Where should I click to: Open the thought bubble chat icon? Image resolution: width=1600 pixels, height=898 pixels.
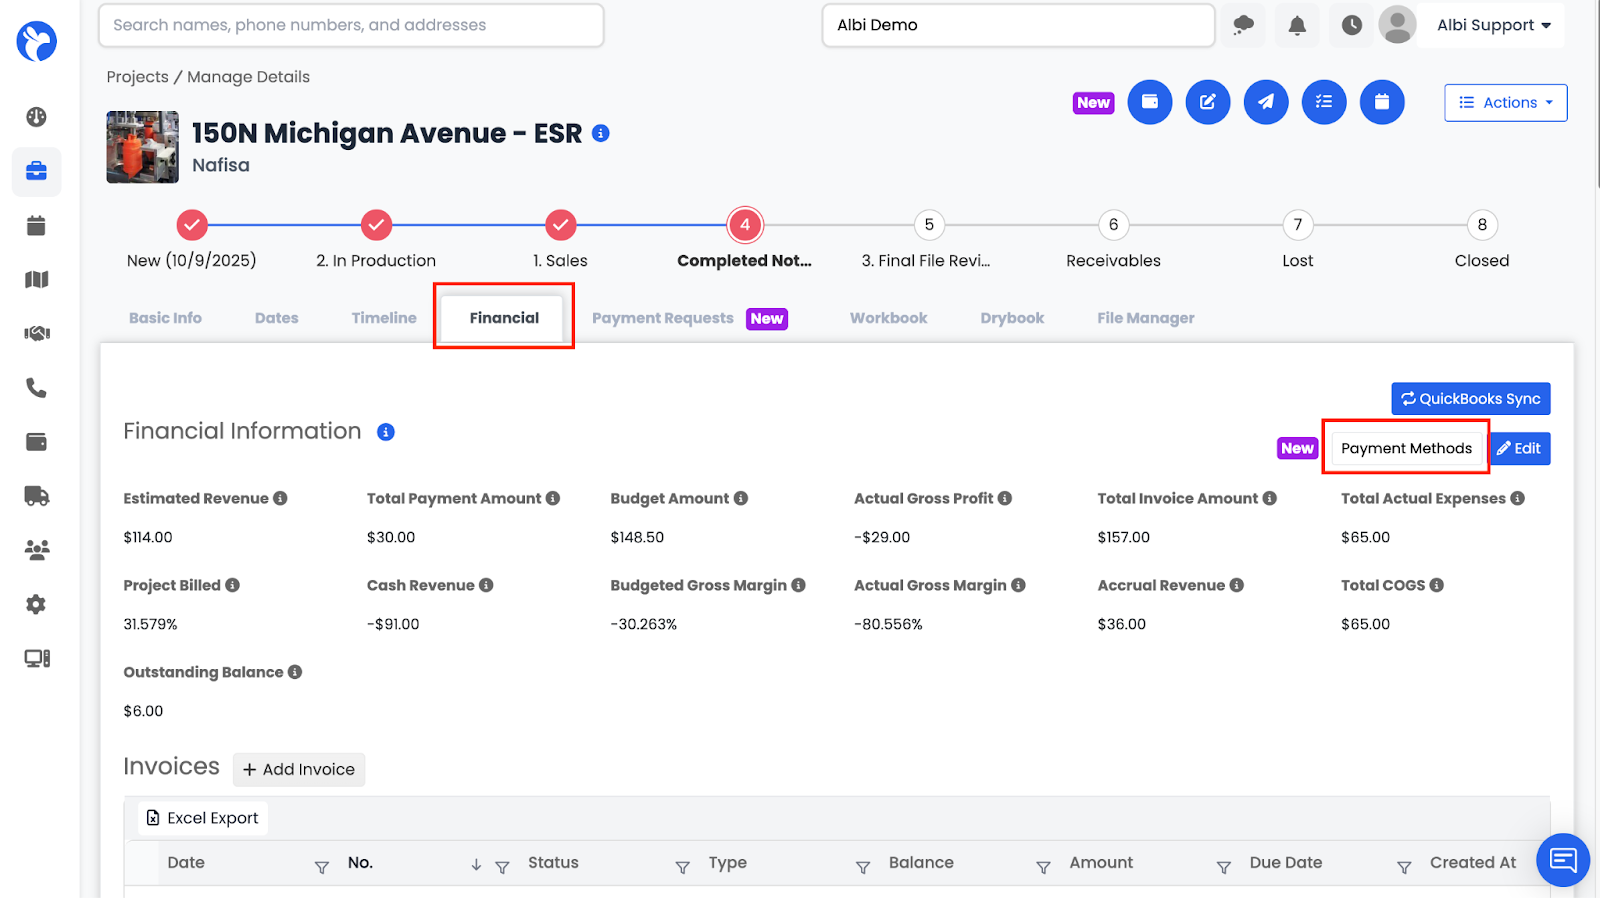coord(1243,25)
